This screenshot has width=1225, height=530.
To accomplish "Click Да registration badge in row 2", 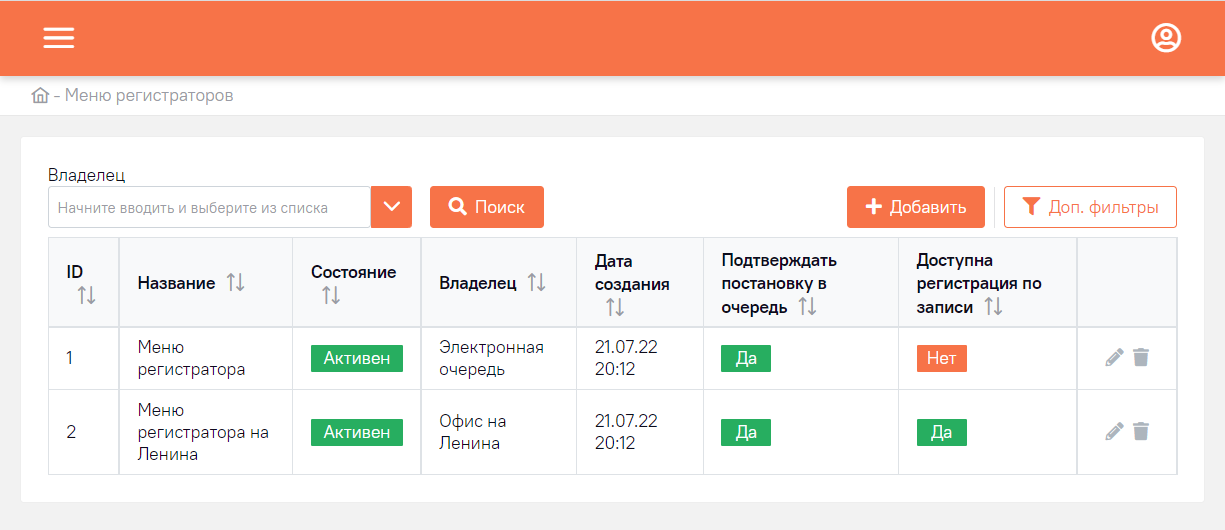I will pyautogui.click(x=942, y=432).
